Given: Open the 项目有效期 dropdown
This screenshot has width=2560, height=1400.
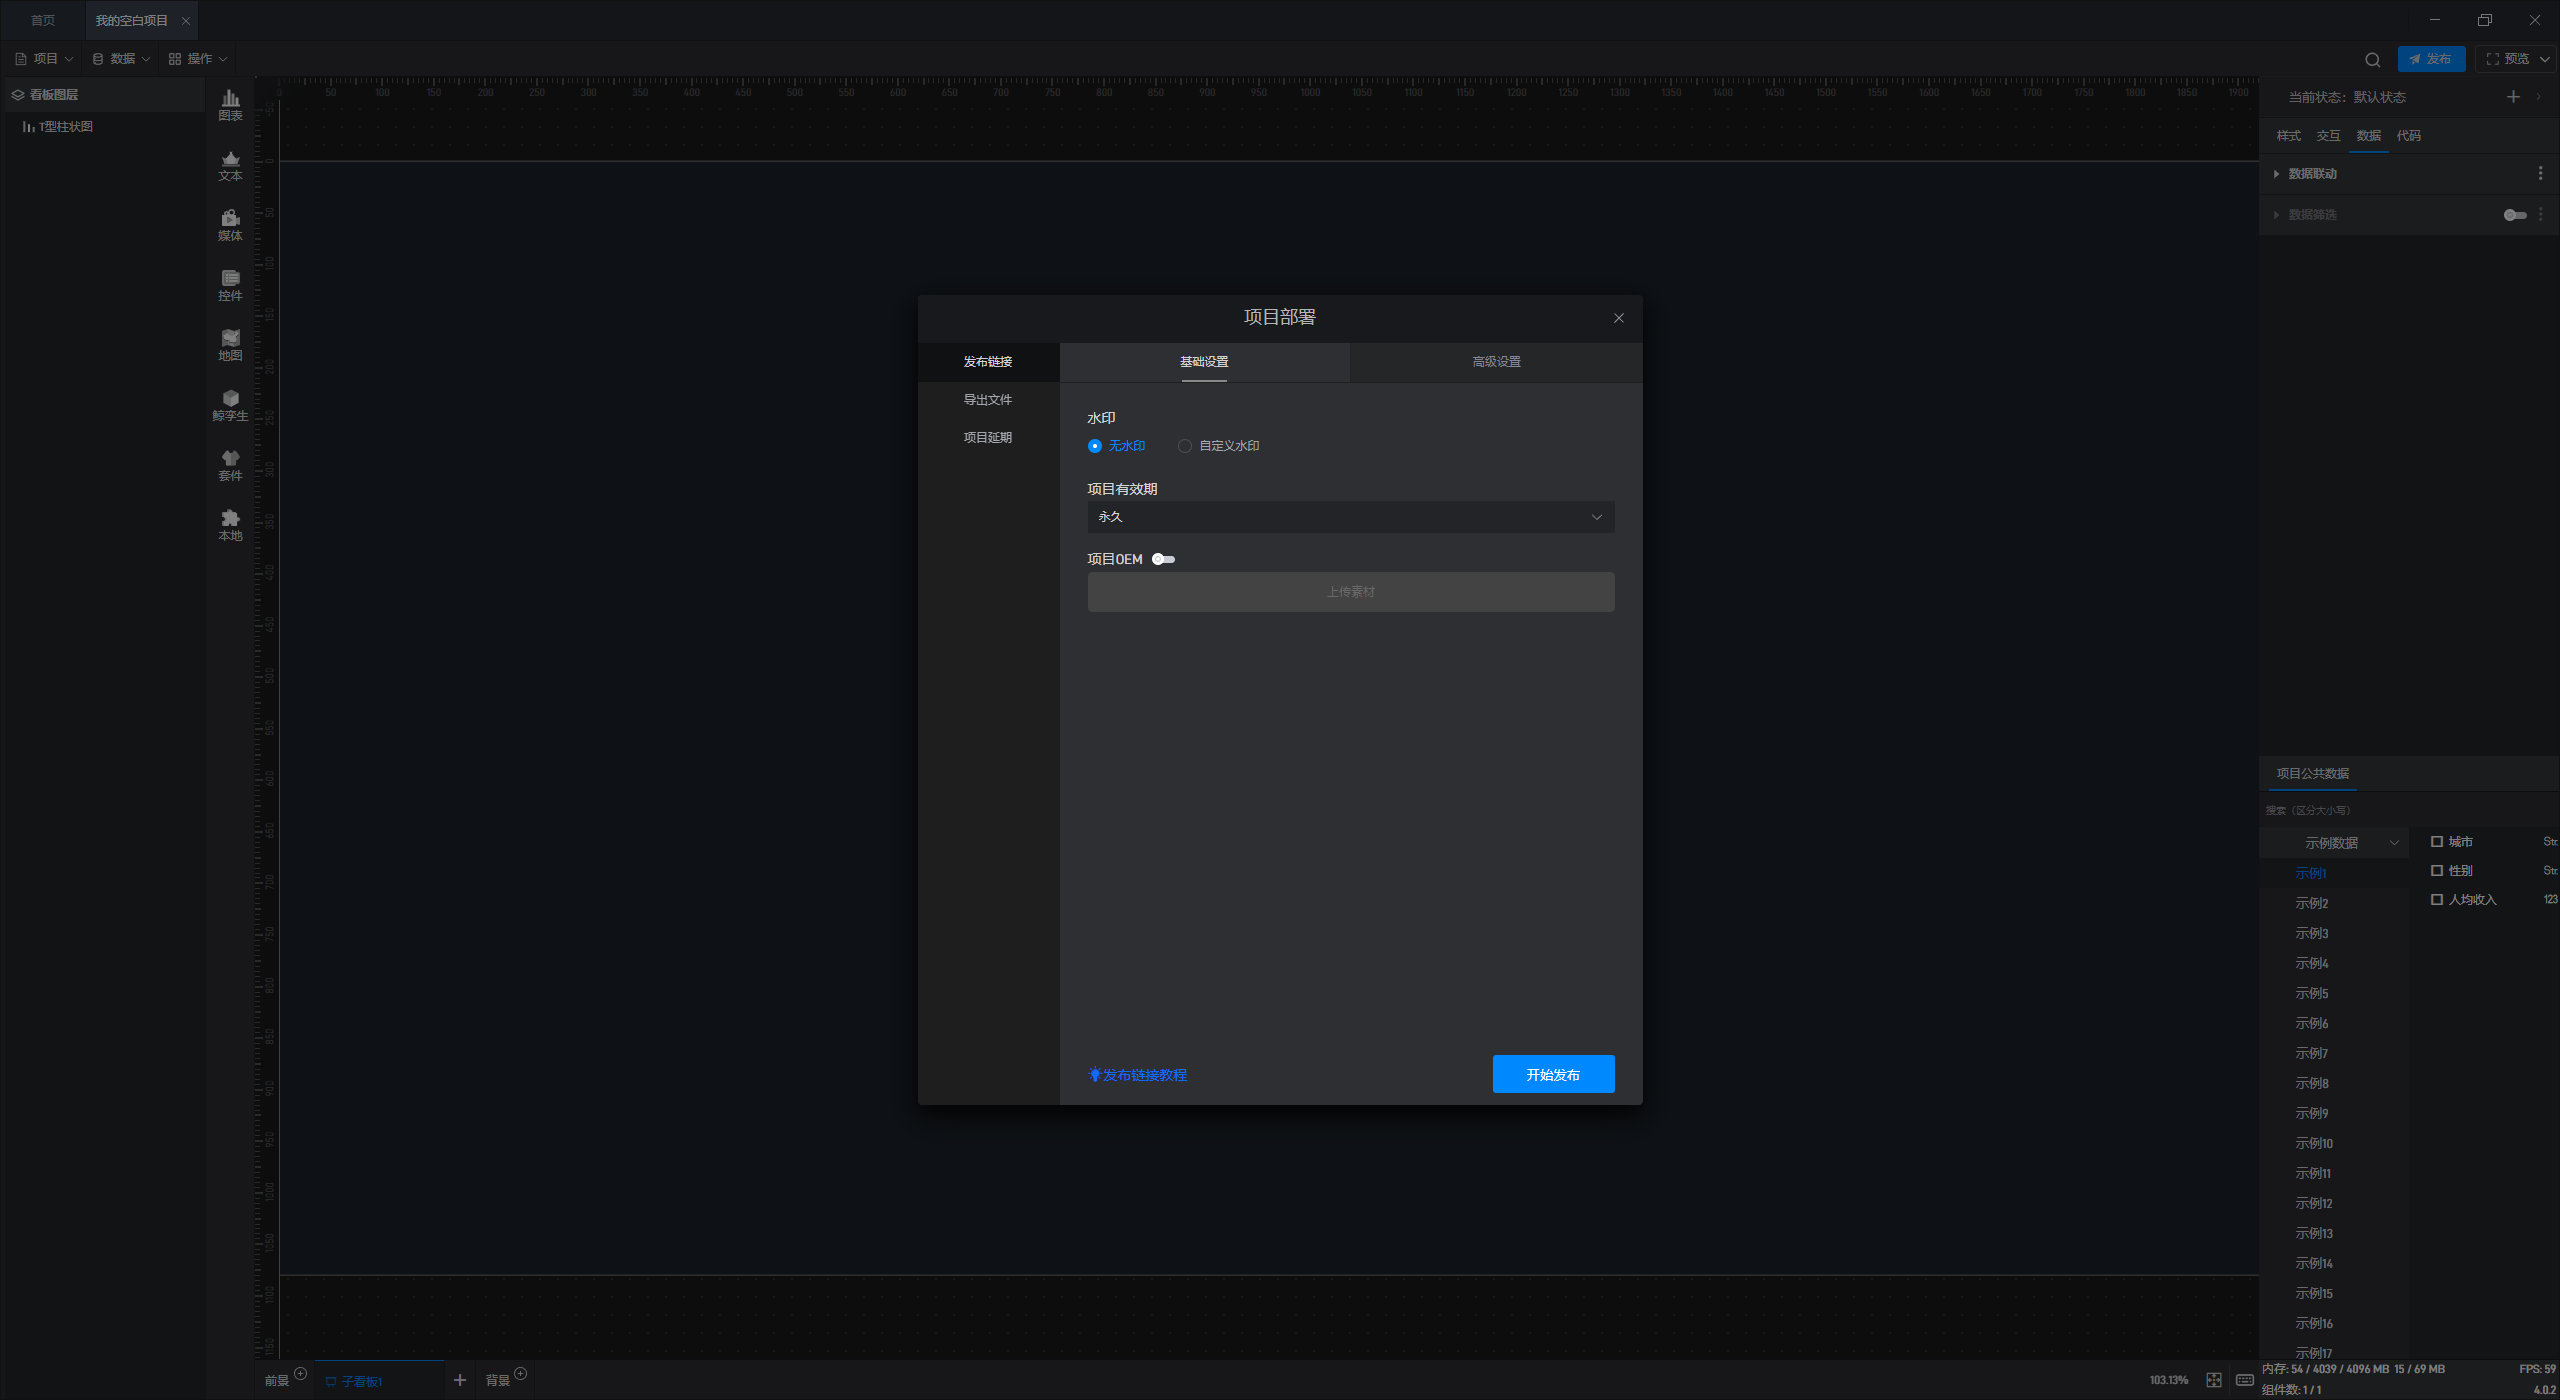Looking at the screenshot, I should tap(1350, 517).
